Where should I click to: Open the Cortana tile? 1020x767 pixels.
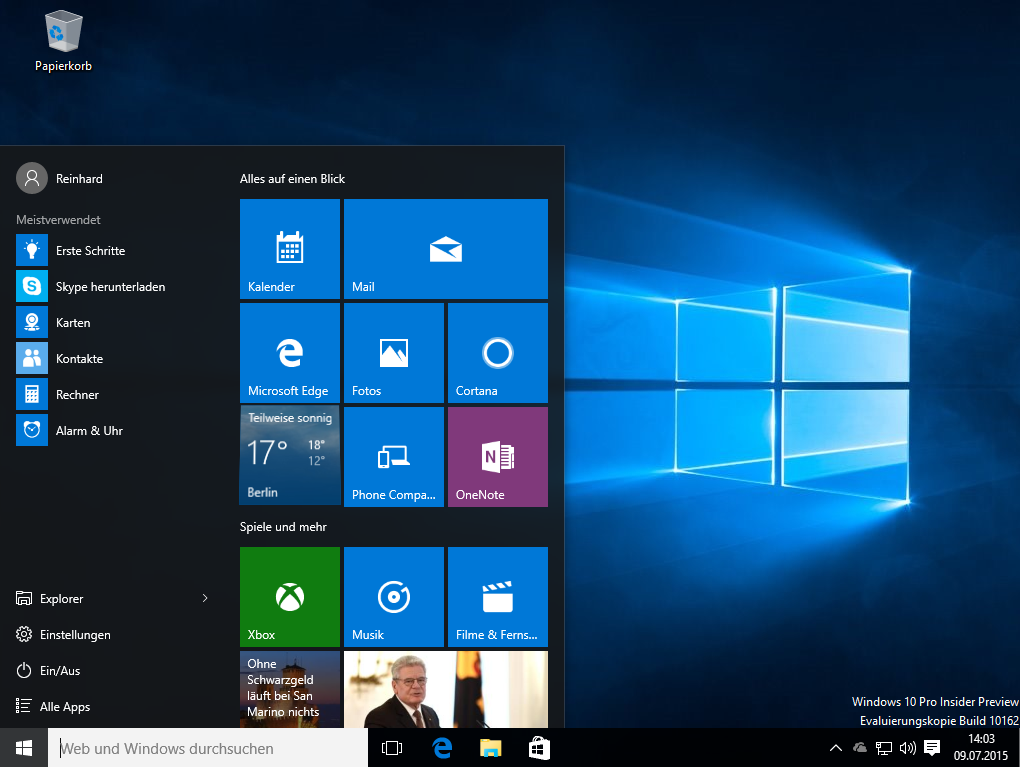pyautogui.click(x=498, y=353)
